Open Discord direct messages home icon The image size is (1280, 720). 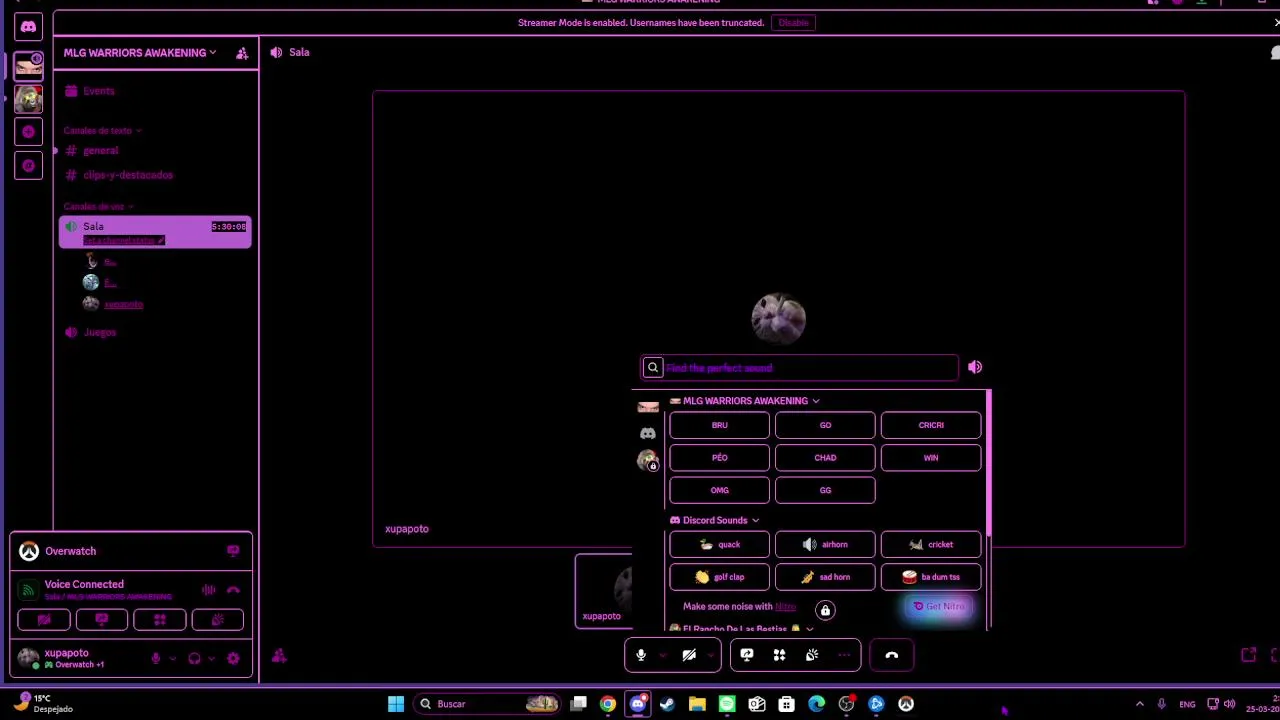(28, 27)
